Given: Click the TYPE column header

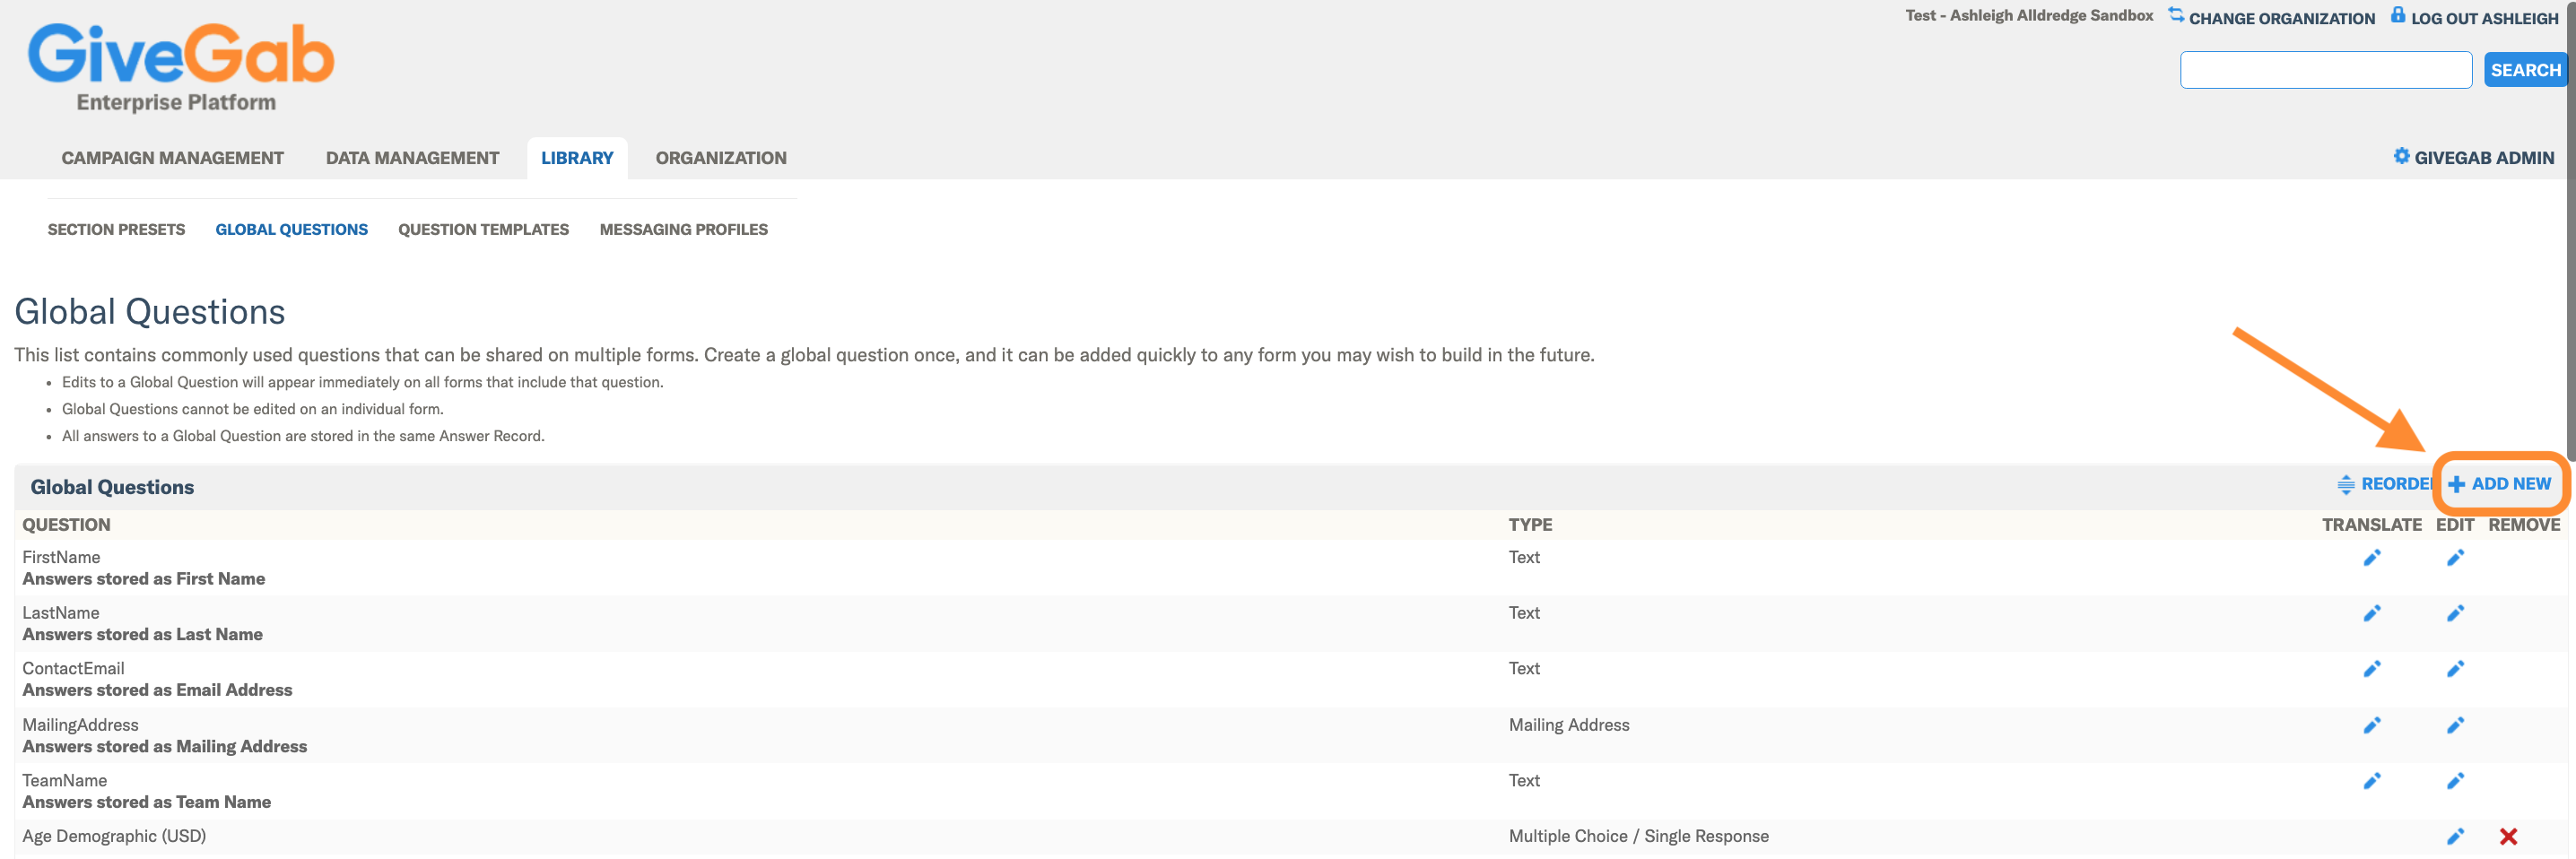Looking at the screenshot, I should coord(1530,525).
